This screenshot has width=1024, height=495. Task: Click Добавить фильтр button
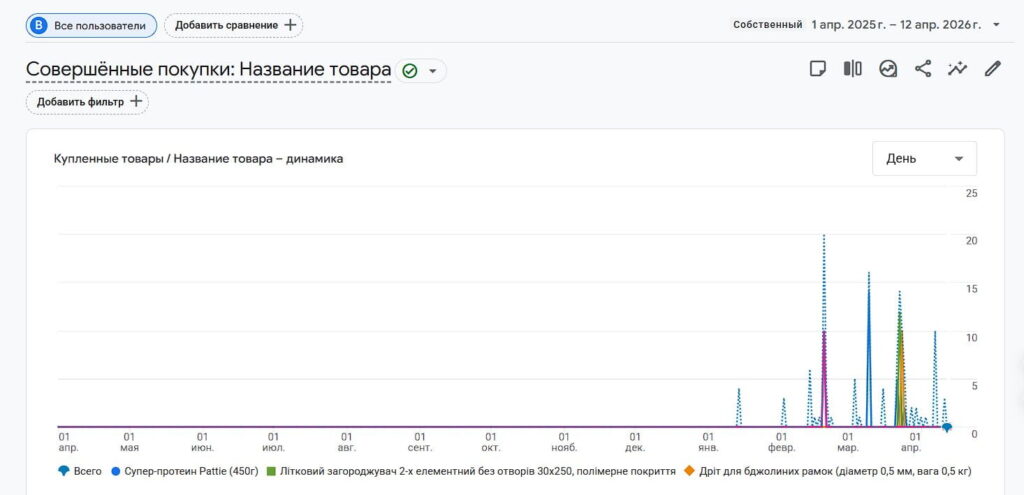pyautogui.click(x=87, y=102)
